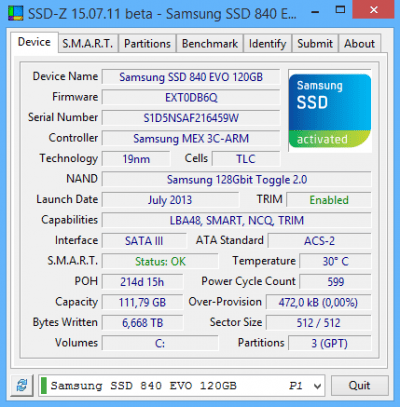Image resolution: width=400 pixels, height=407 pixels.
Task: Click the Bytes Written value '6,668 TB'
Action: tap(142, 323)
